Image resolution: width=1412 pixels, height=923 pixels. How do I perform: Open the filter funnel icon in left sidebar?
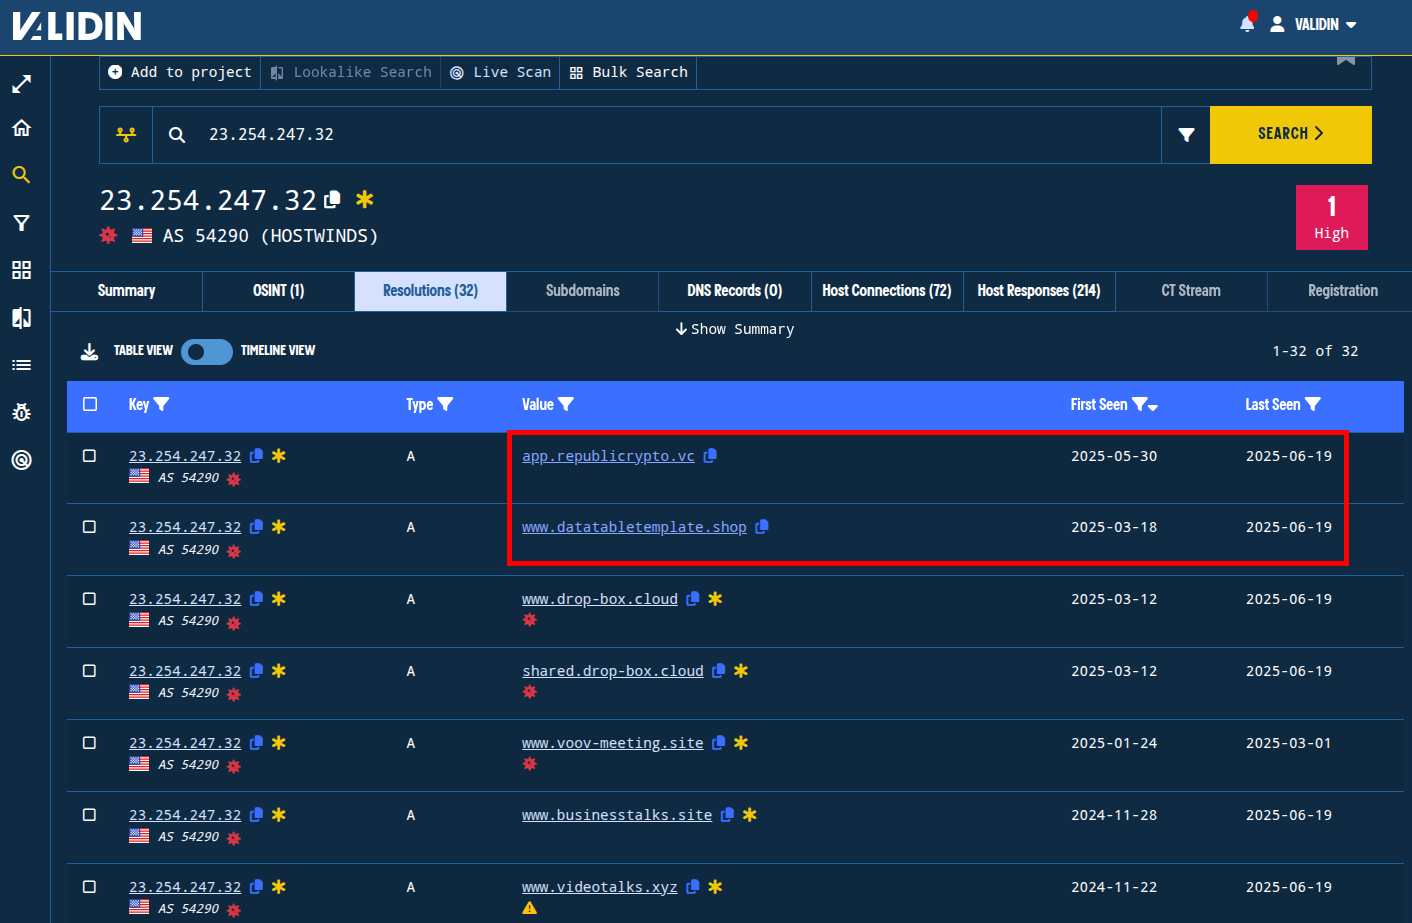(x=21, y=223)
